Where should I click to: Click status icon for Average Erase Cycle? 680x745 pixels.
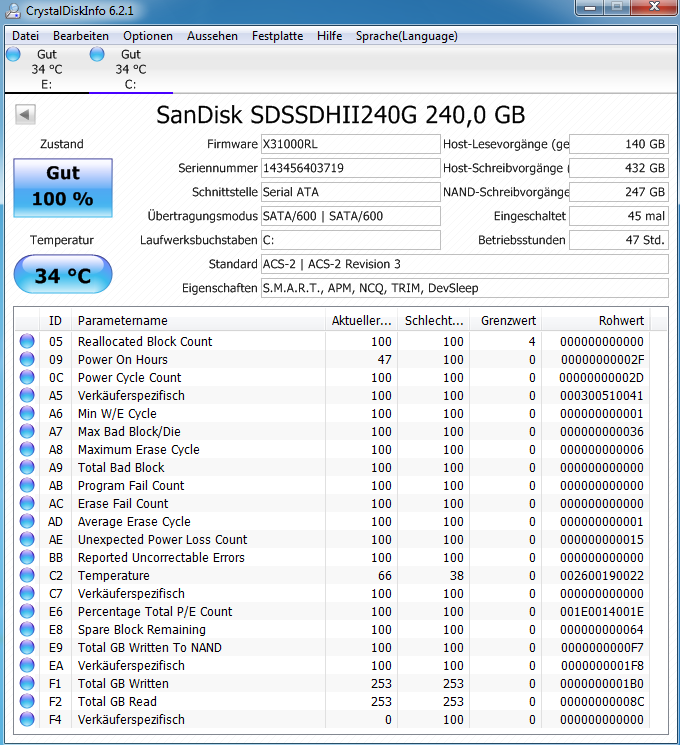pyautogui.click(x=27, y=522)
